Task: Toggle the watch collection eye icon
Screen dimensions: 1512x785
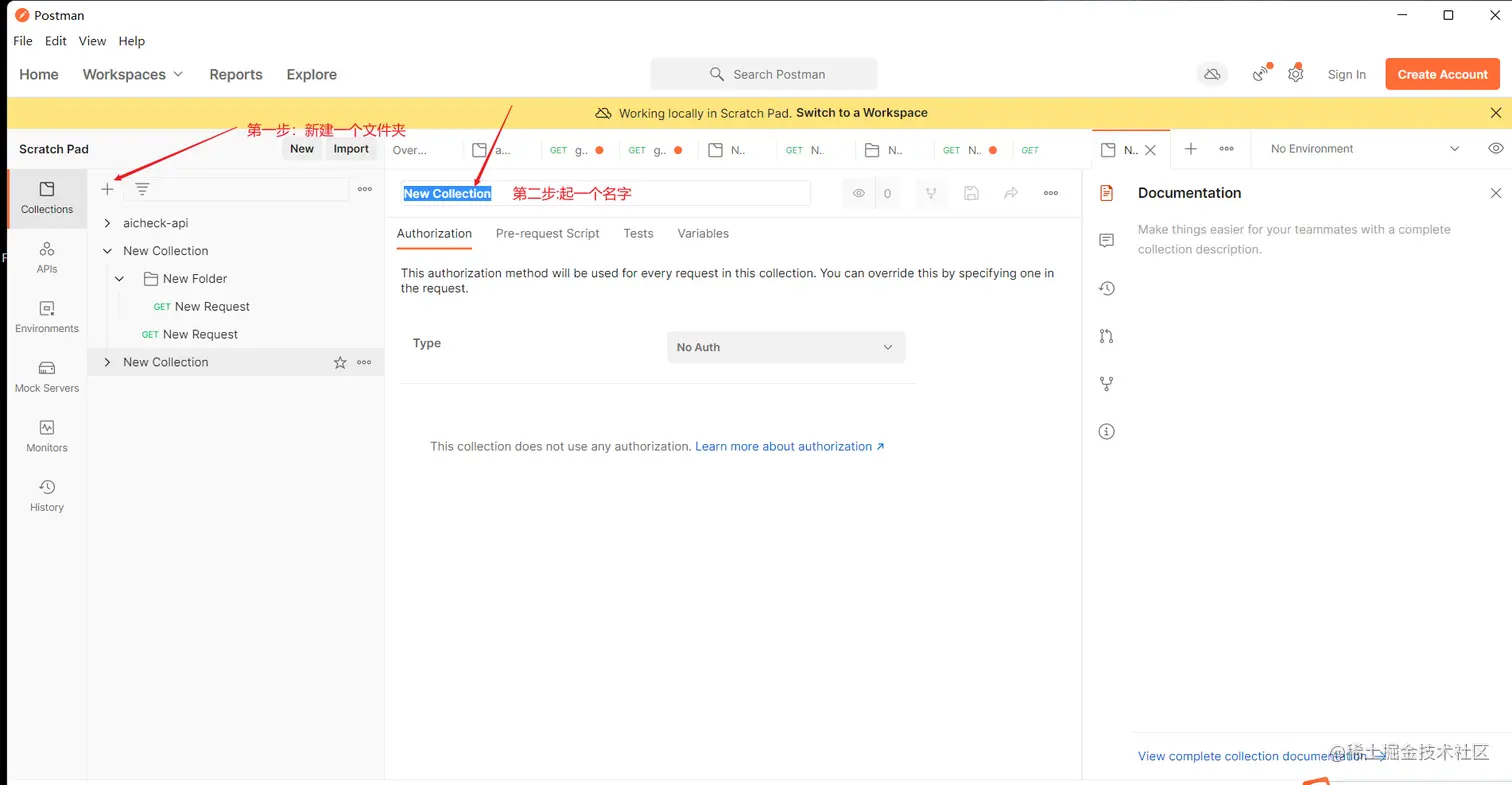Action: (x=858, y=193)
